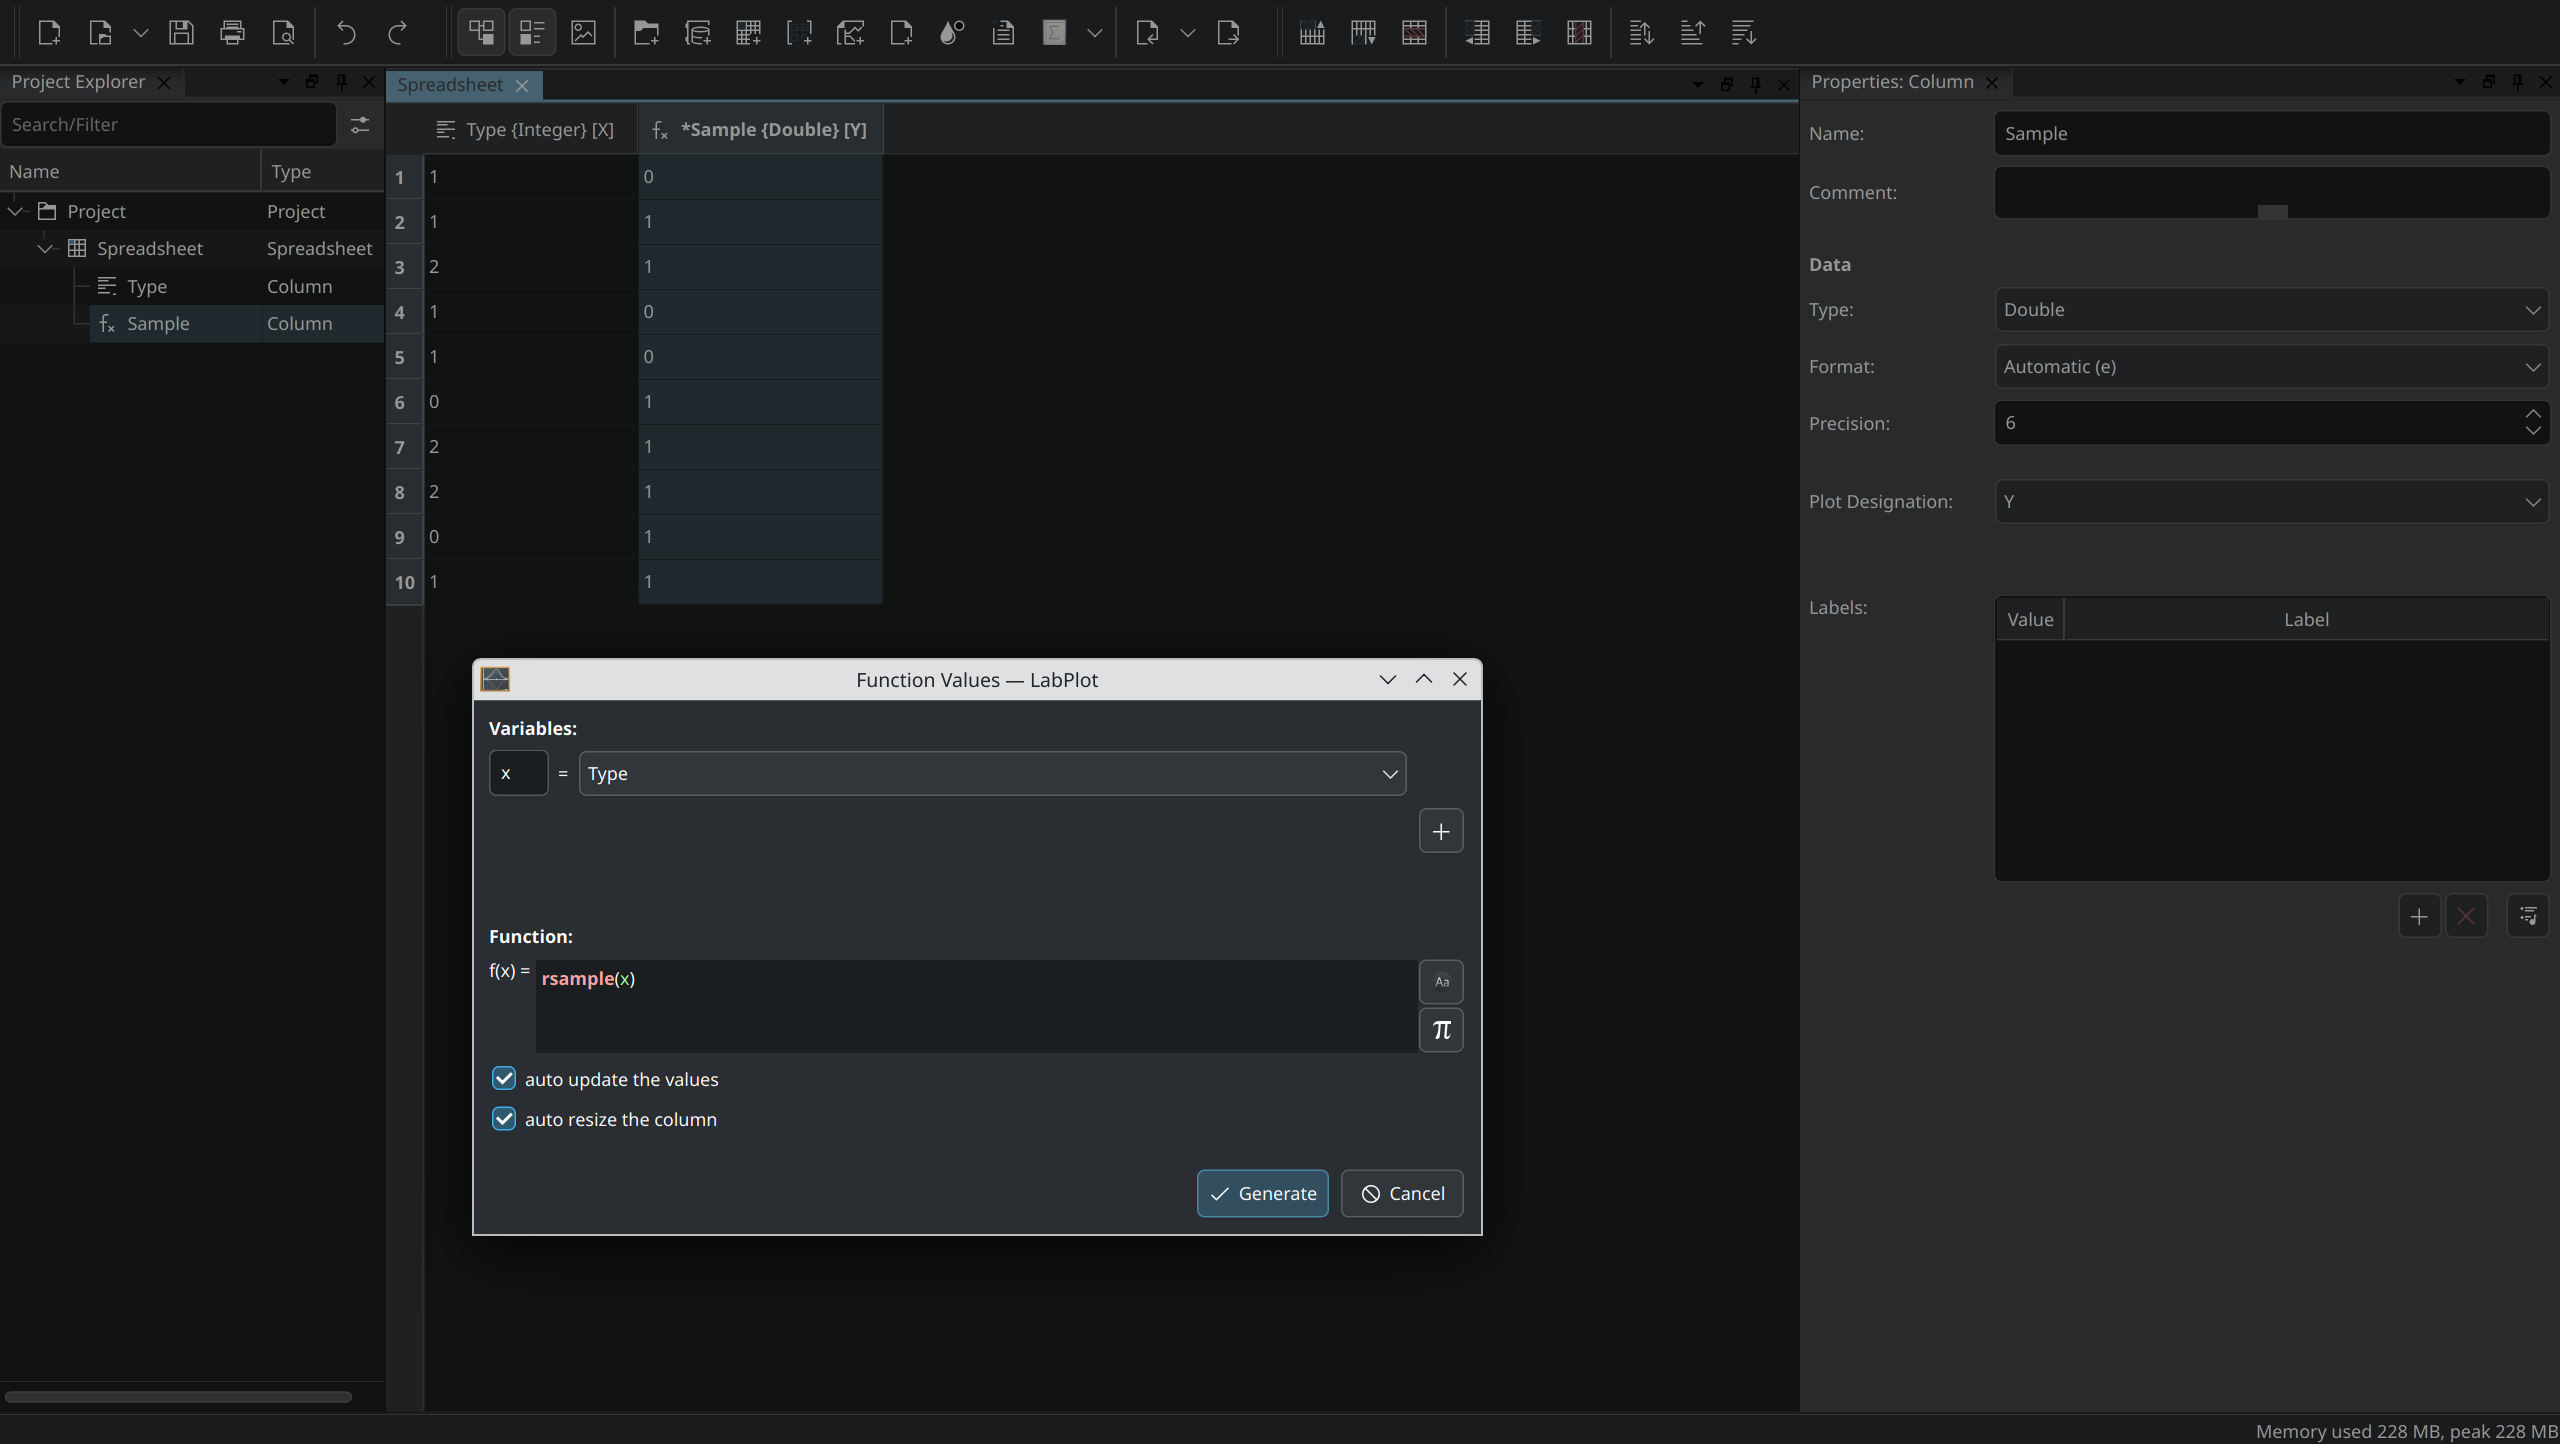The width and height of the screenshot is (2560, 1444).
Task: Open the Format Automatic (e) dropdown
Action: coord(2270,367)
